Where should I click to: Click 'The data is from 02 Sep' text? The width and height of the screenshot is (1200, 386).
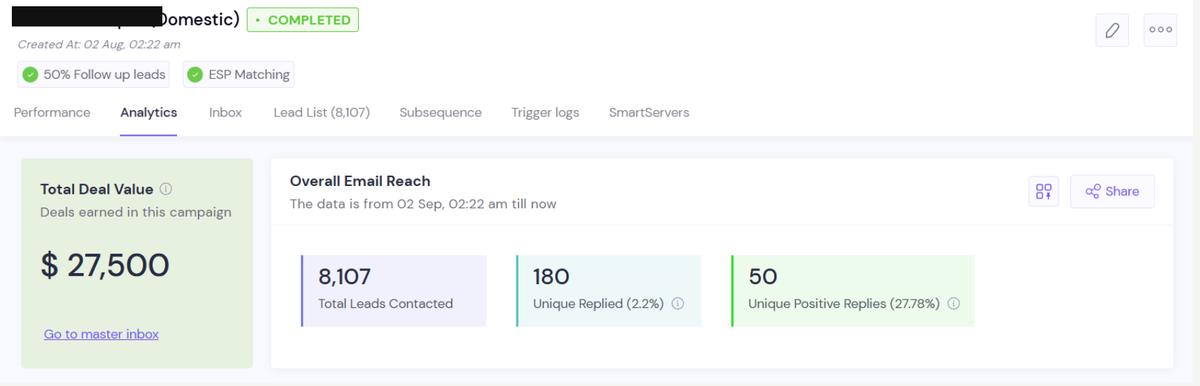(423, 204)
